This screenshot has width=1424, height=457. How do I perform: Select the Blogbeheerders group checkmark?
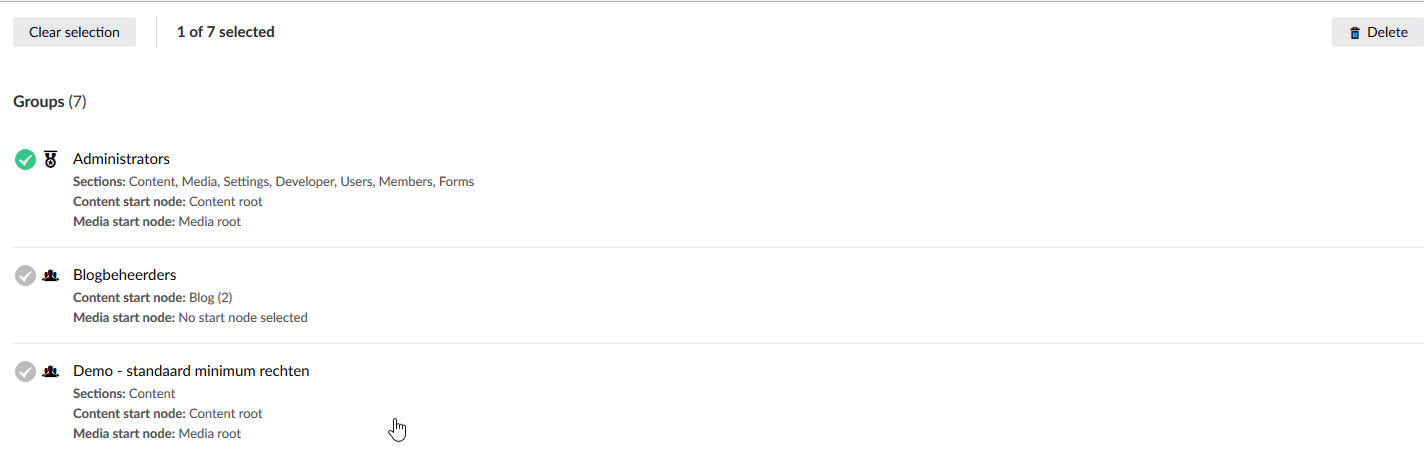26,275
